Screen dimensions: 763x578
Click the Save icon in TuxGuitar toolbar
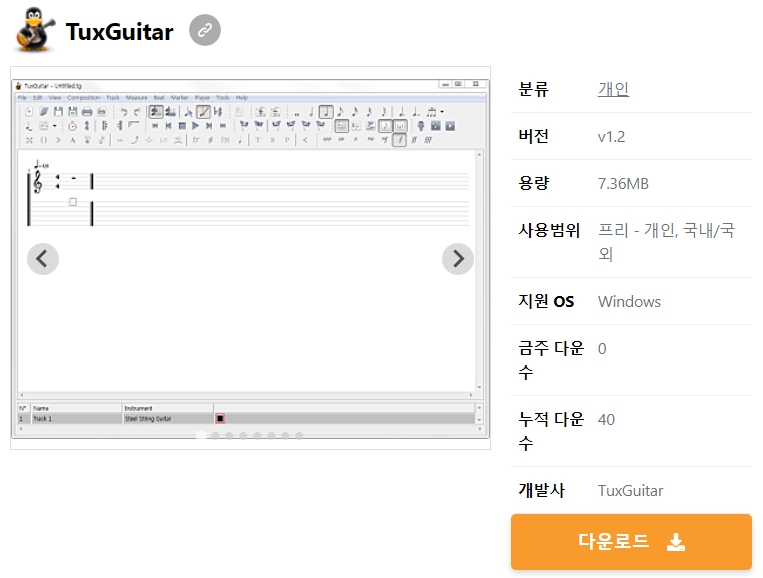pos(58,112)
